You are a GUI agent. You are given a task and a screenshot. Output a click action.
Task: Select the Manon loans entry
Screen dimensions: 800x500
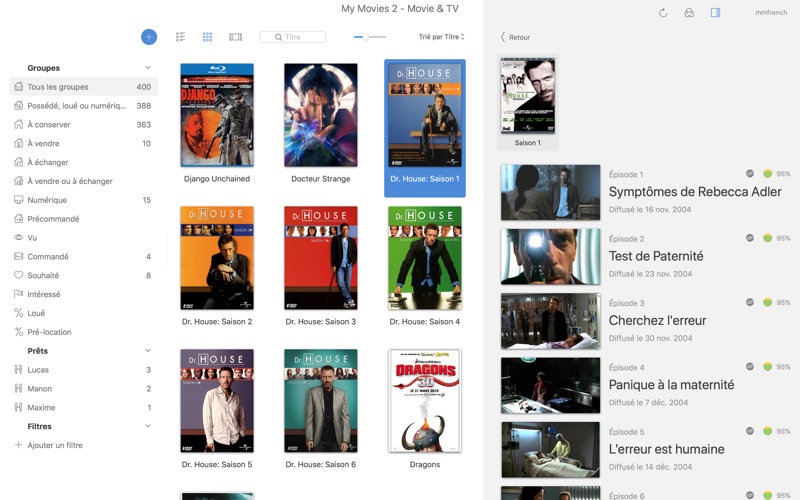[x=83, y=388]
